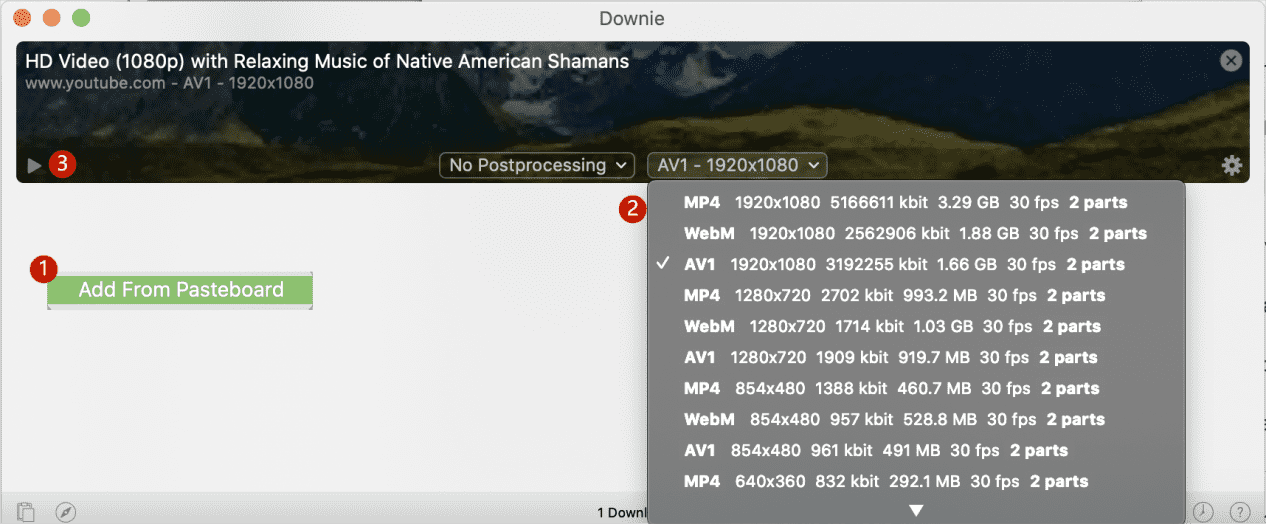Screen dimensions: 1266x524
Task: Click the help question mark icon
Action: pos(1239,511)
